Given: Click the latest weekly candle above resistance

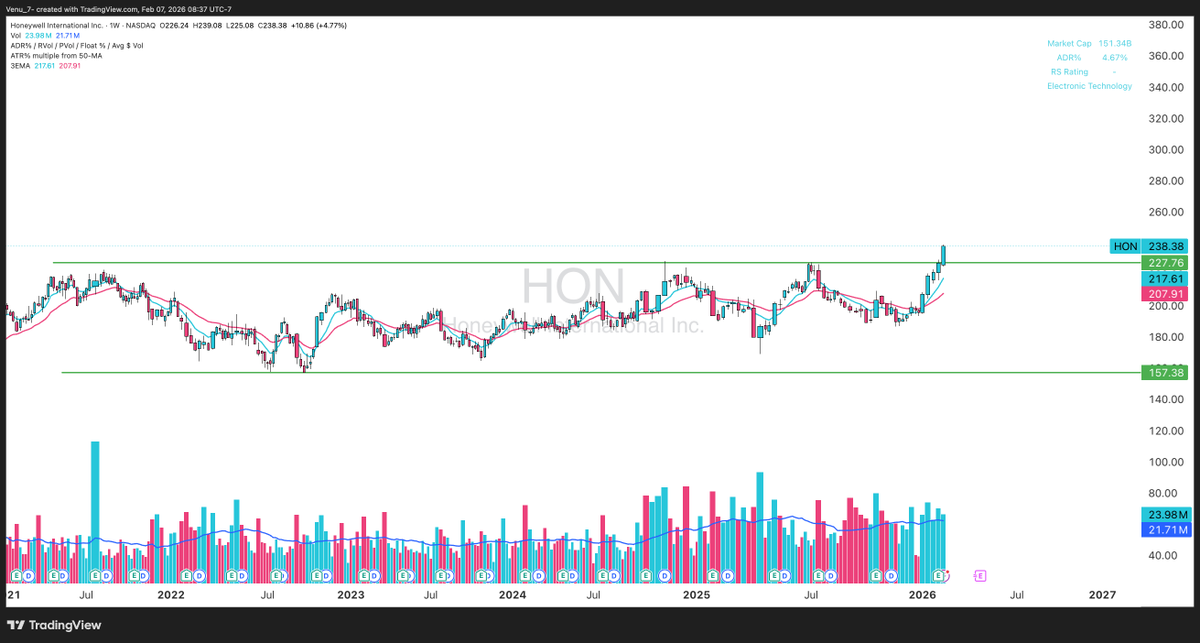Looking at the screenshot, I should 944,254.
